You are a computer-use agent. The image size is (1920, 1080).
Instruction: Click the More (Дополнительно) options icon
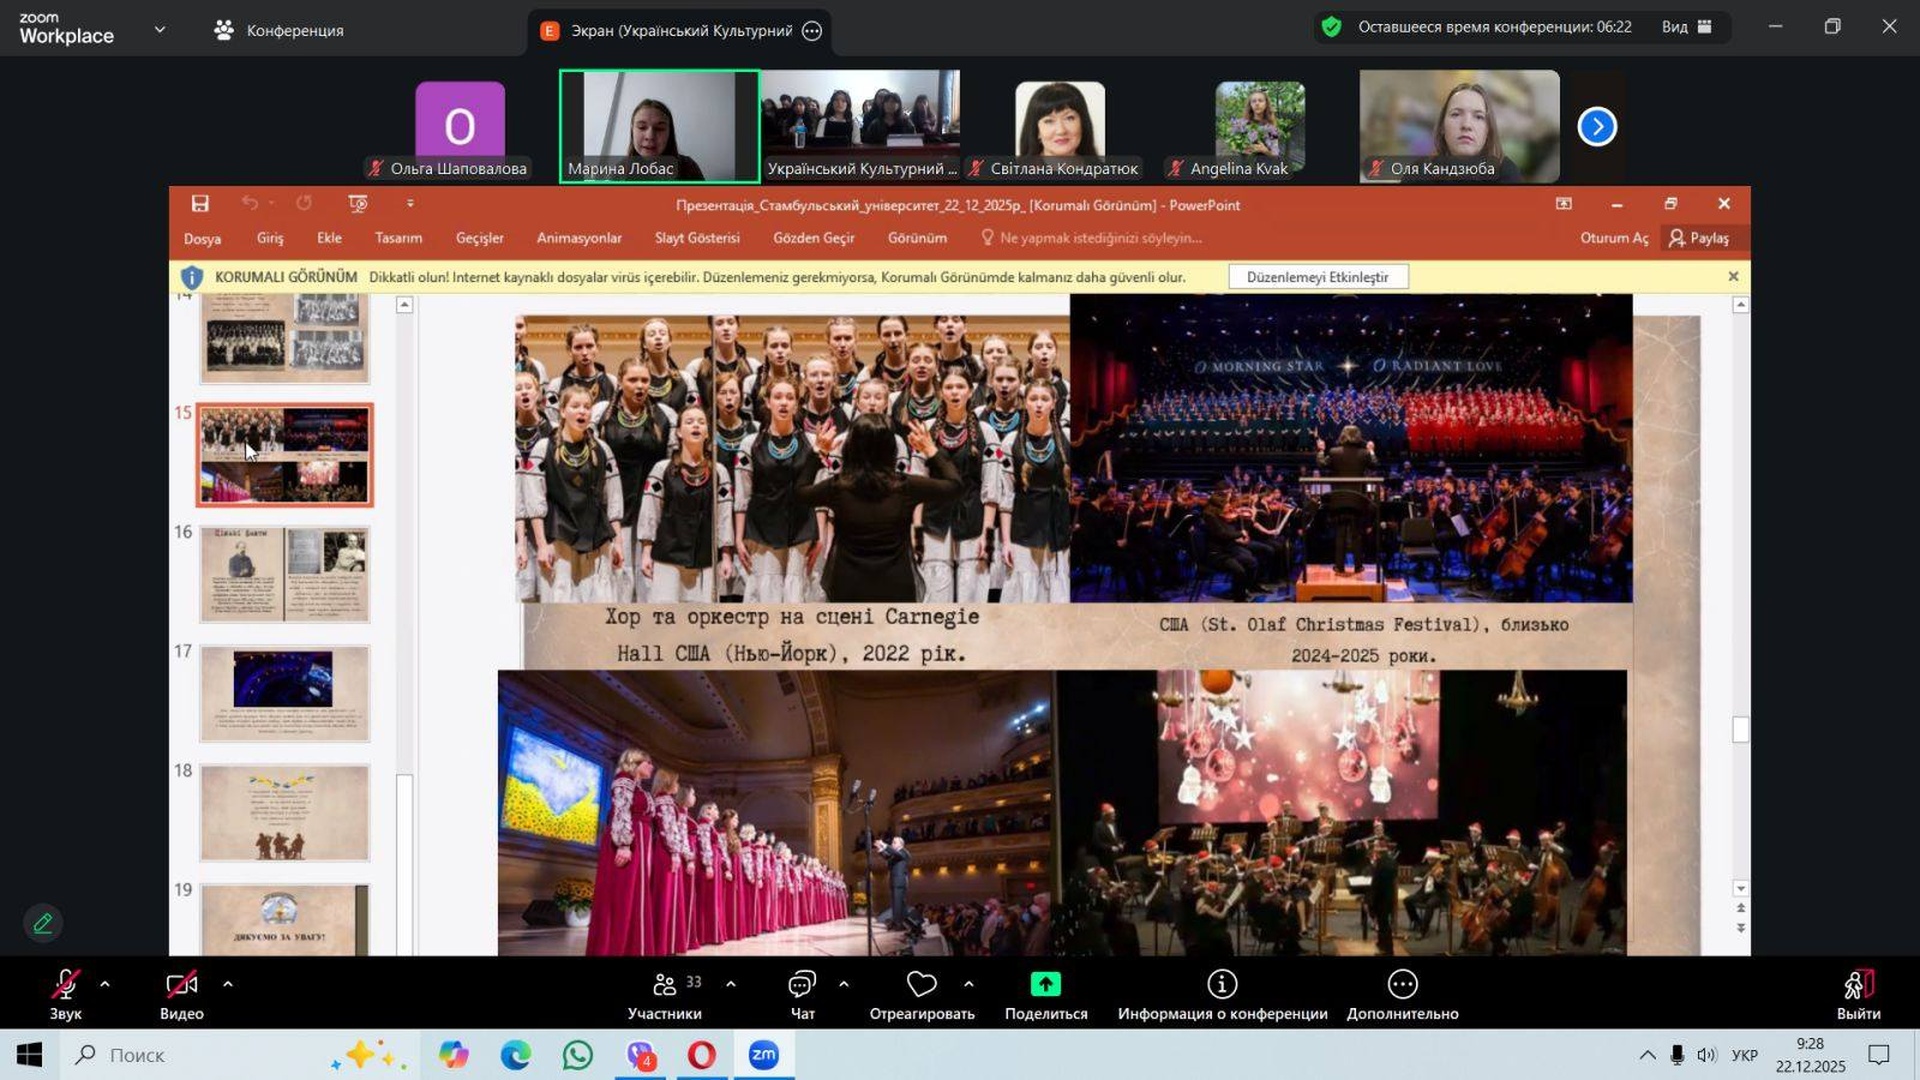click(x=1402, y=985)
